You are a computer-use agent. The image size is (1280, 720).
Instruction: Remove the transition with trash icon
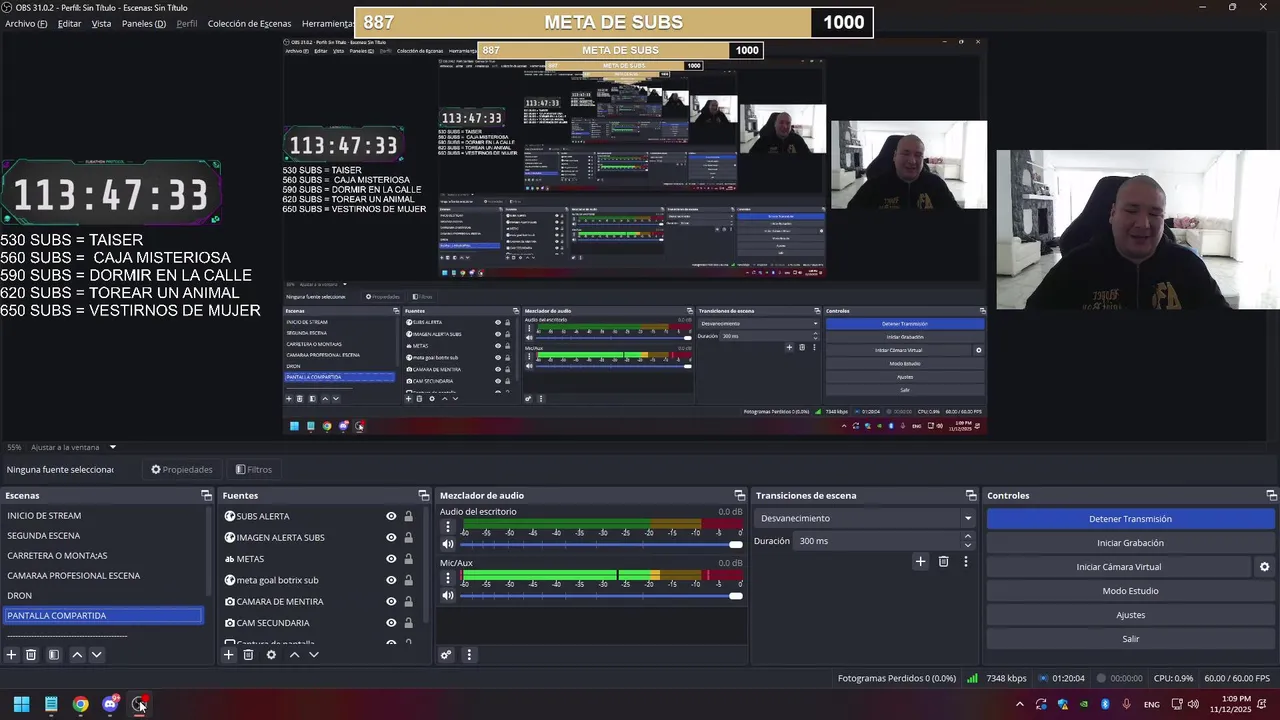943,562
